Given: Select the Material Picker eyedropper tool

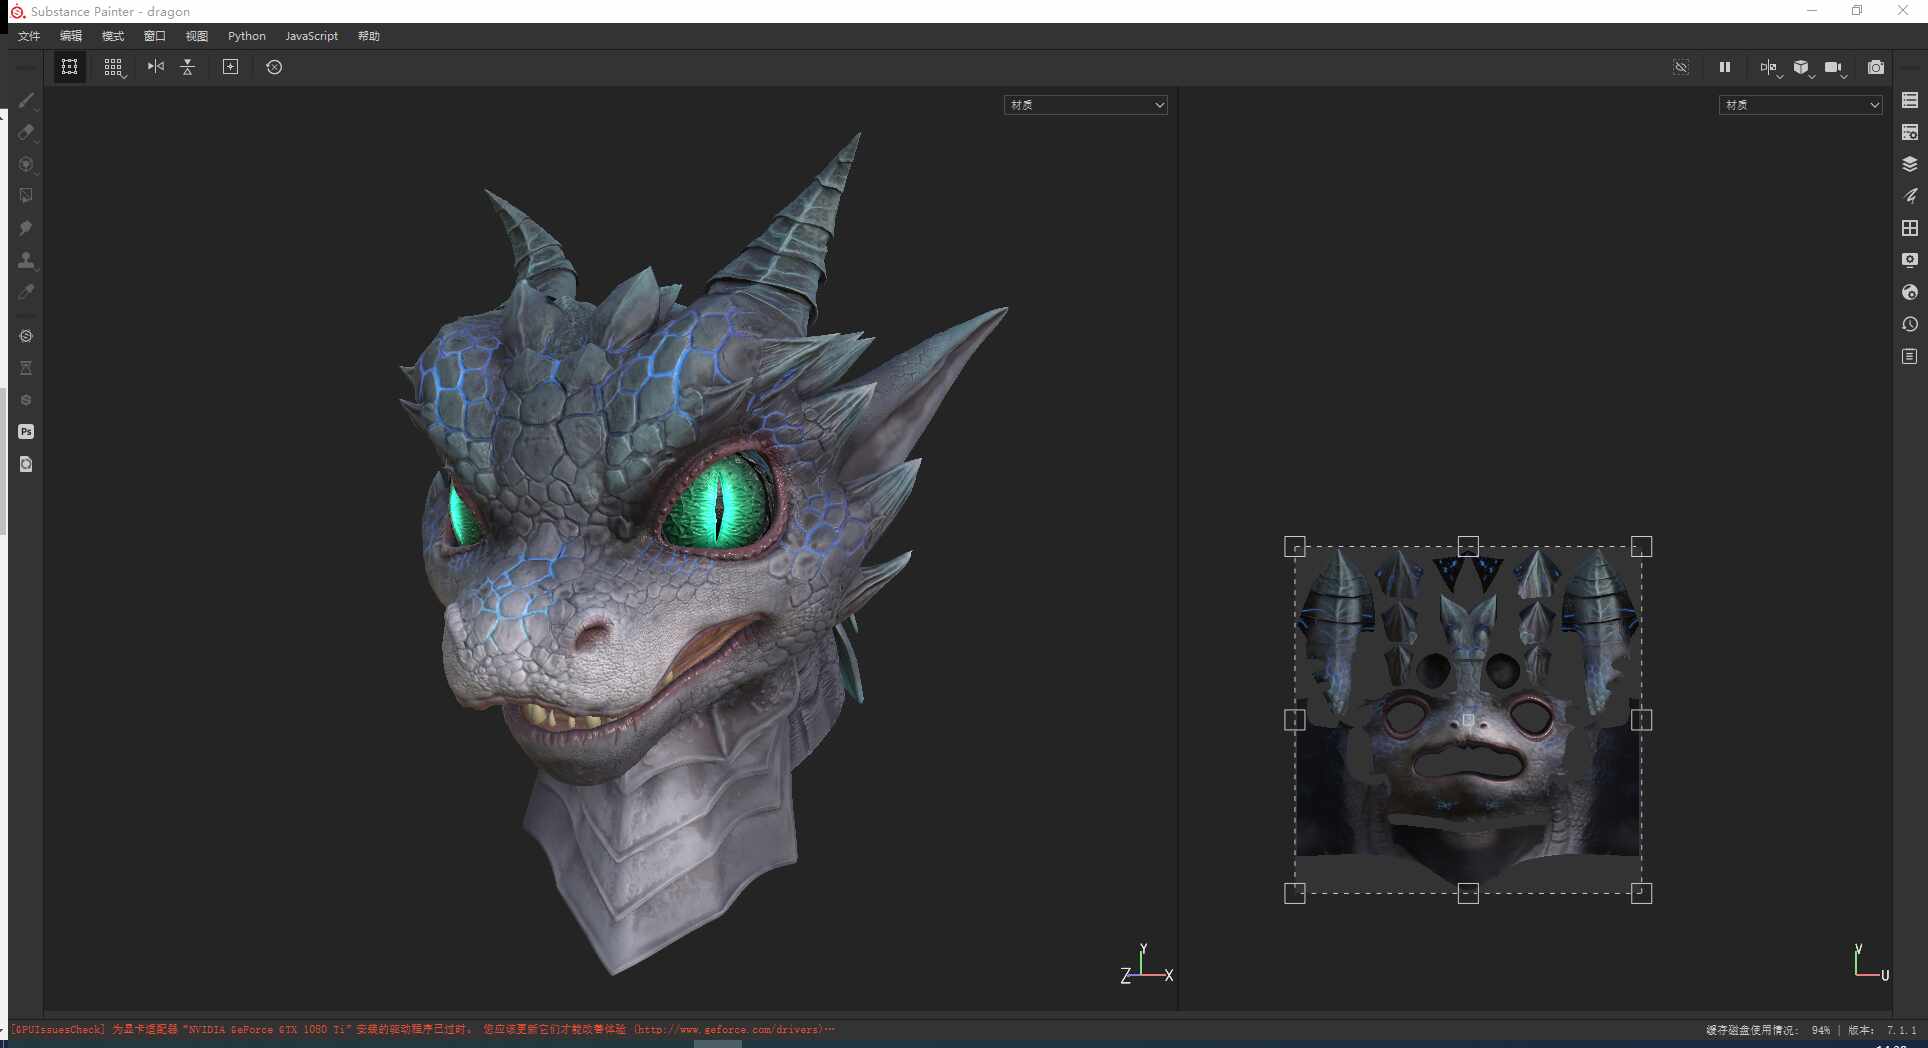Looking at the screenshot, I should (27, 292).
